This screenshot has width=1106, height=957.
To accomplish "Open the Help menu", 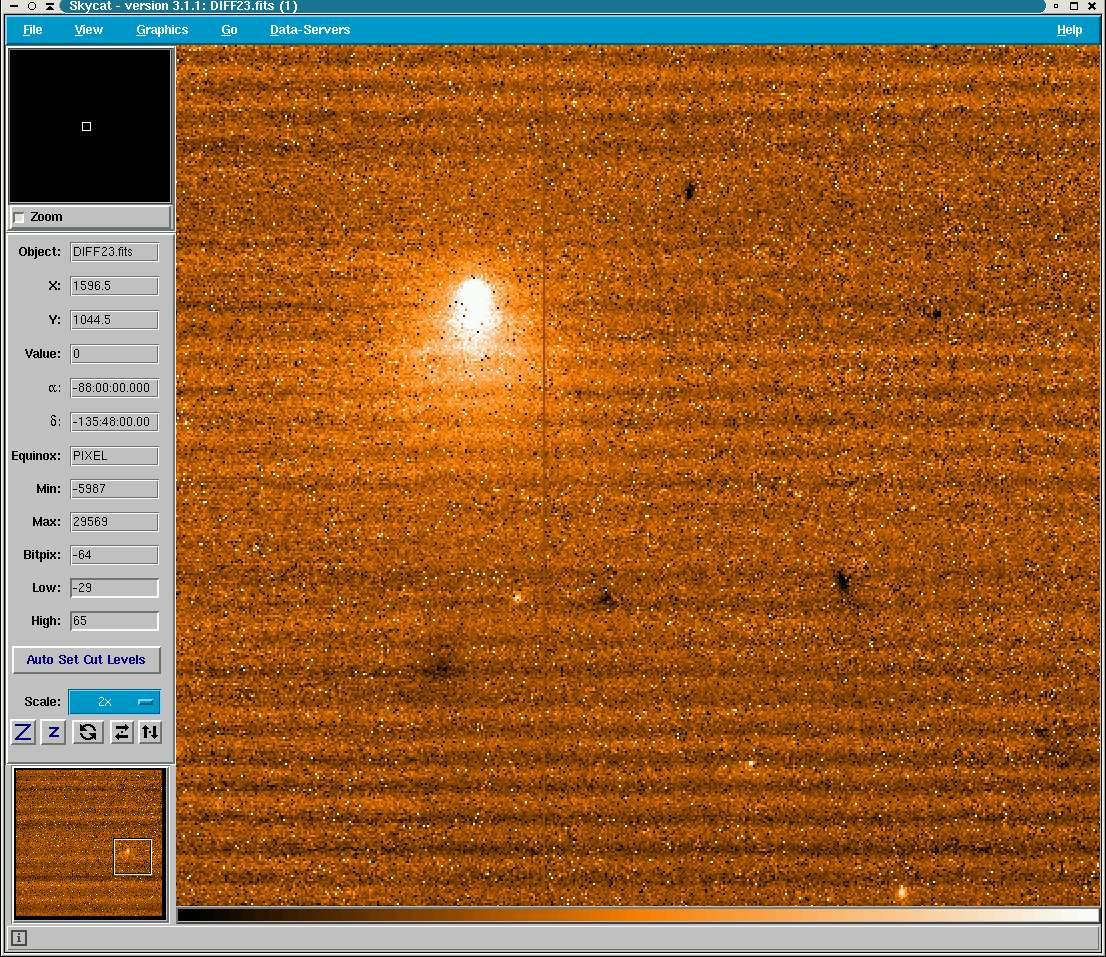I will click(1069, 30).
